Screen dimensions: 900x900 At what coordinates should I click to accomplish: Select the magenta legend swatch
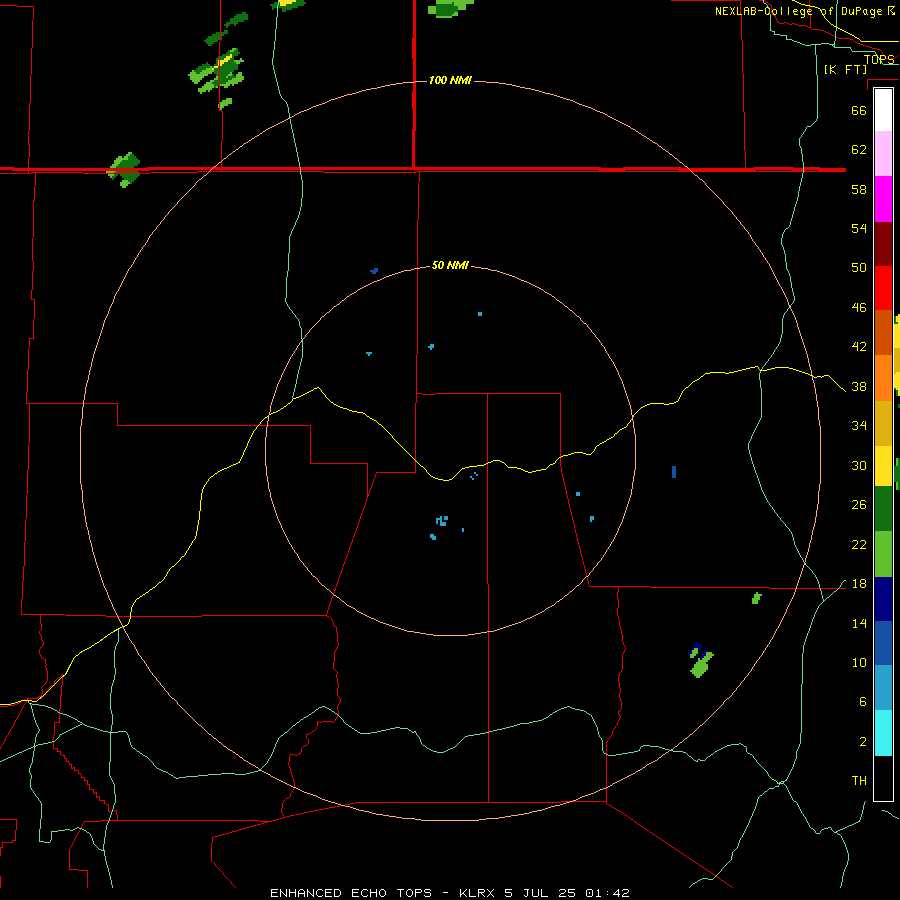883,199
